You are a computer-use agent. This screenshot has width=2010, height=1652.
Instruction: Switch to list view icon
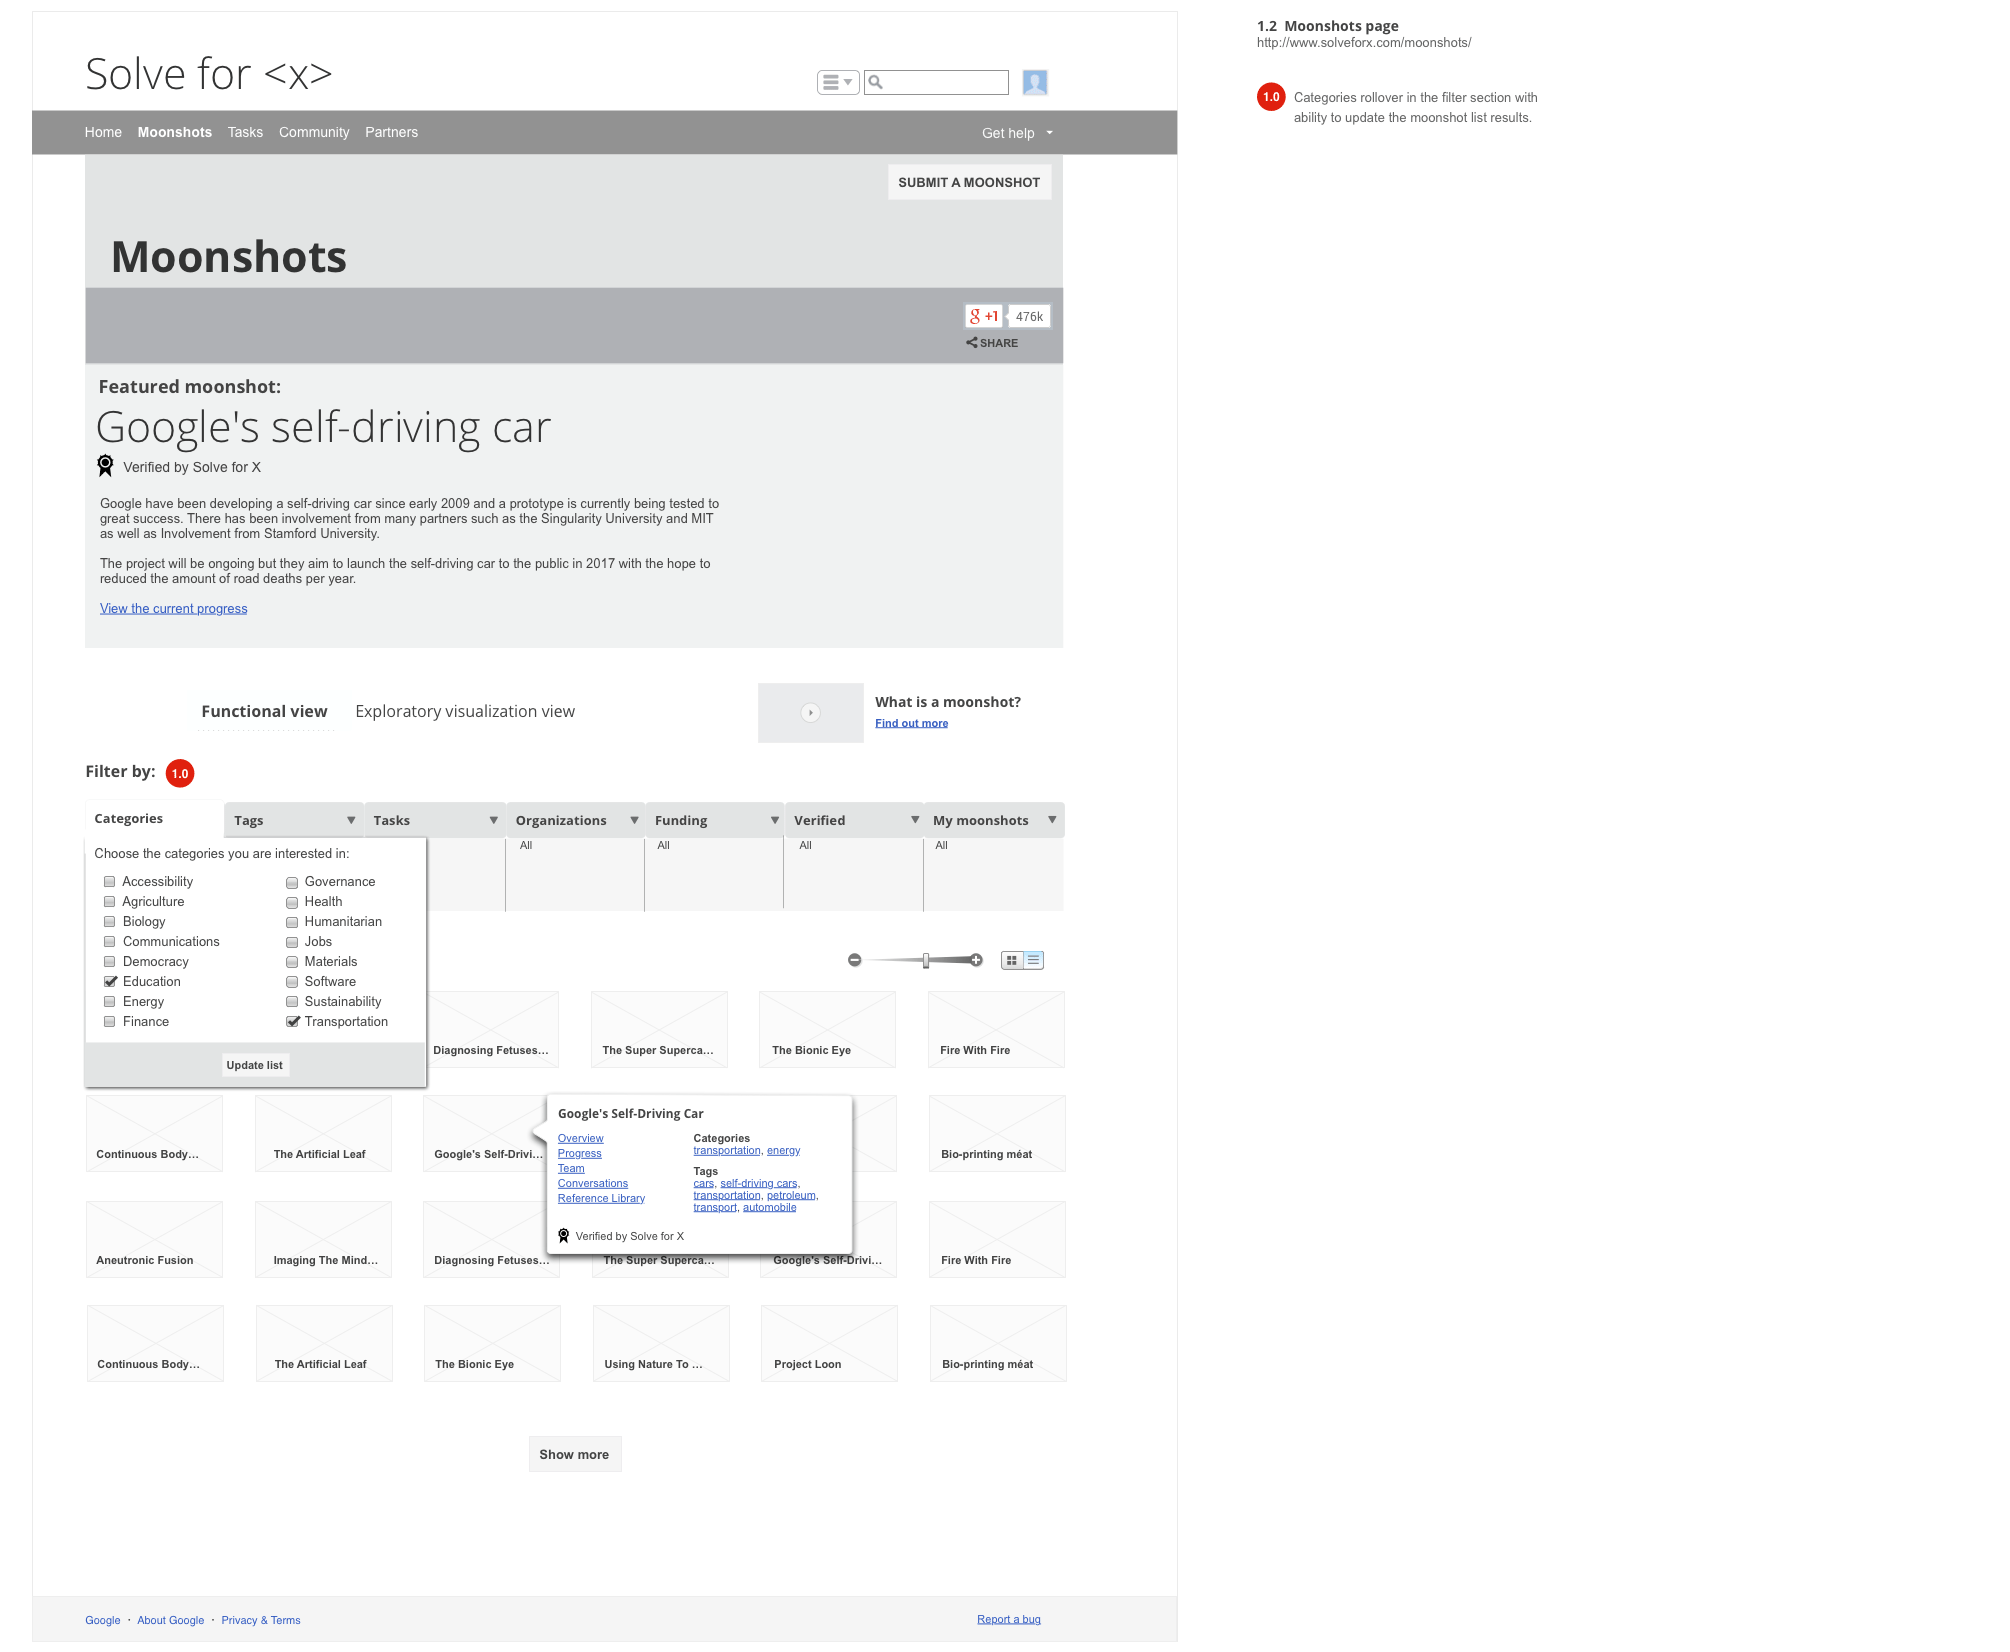(x=1033, y=960)
